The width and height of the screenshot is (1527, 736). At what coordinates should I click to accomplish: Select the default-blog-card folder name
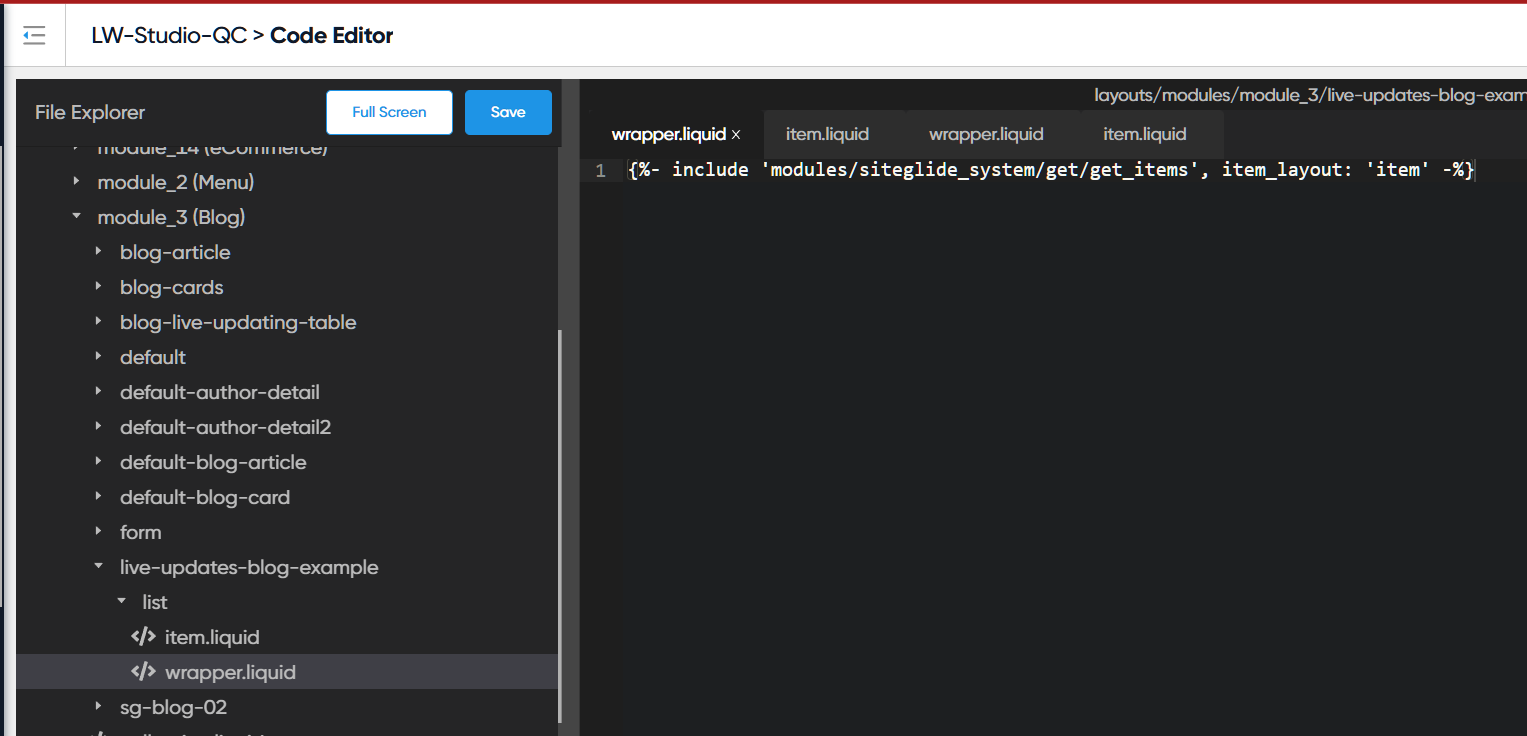coord(205,497)
